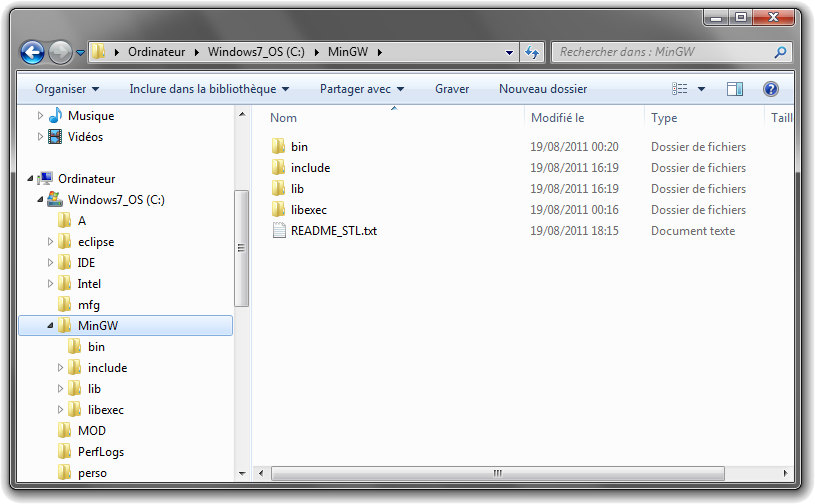Click the navigation pane vertical scrollbar thumb
Viewport: 815px width, 504px height.
[241, 248]
